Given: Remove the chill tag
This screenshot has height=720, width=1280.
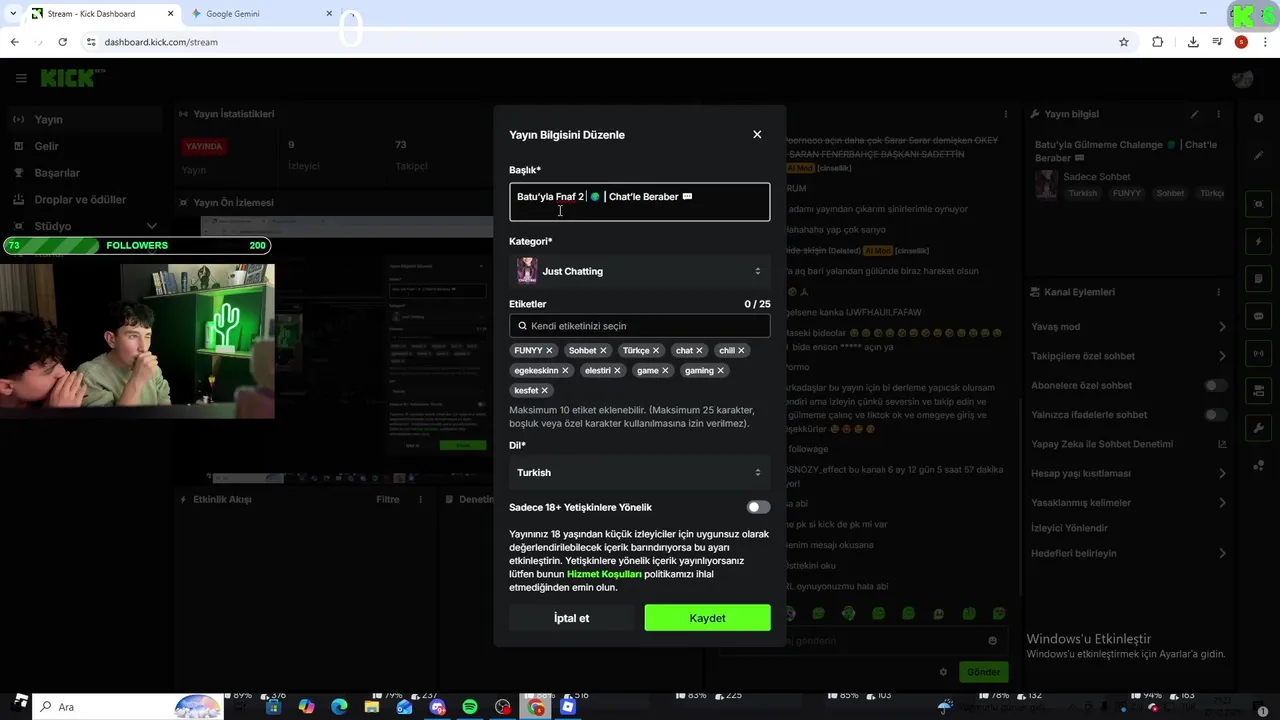Looking at the screenshot, I should coord(741,351).
